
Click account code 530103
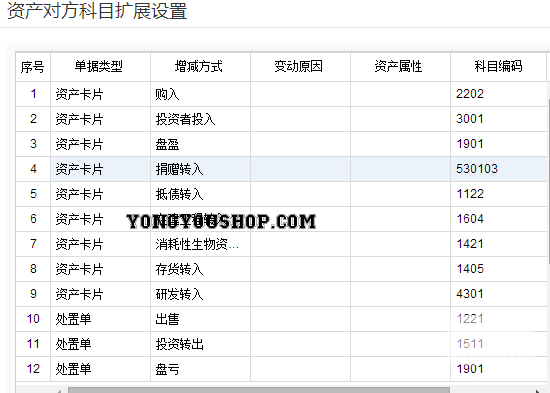477,169
